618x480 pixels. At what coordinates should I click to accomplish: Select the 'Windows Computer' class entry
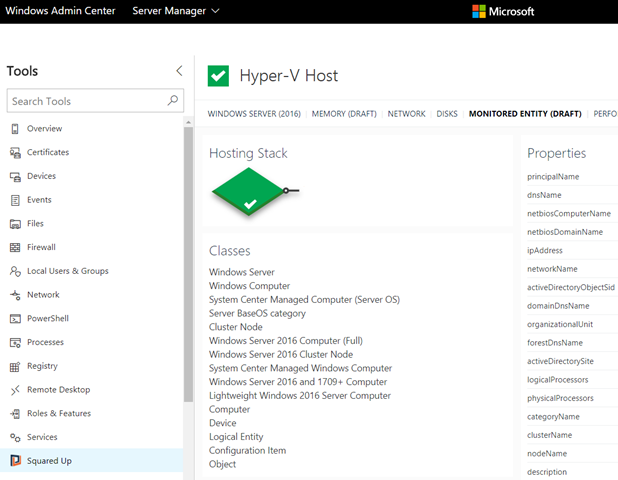[249, 286]
